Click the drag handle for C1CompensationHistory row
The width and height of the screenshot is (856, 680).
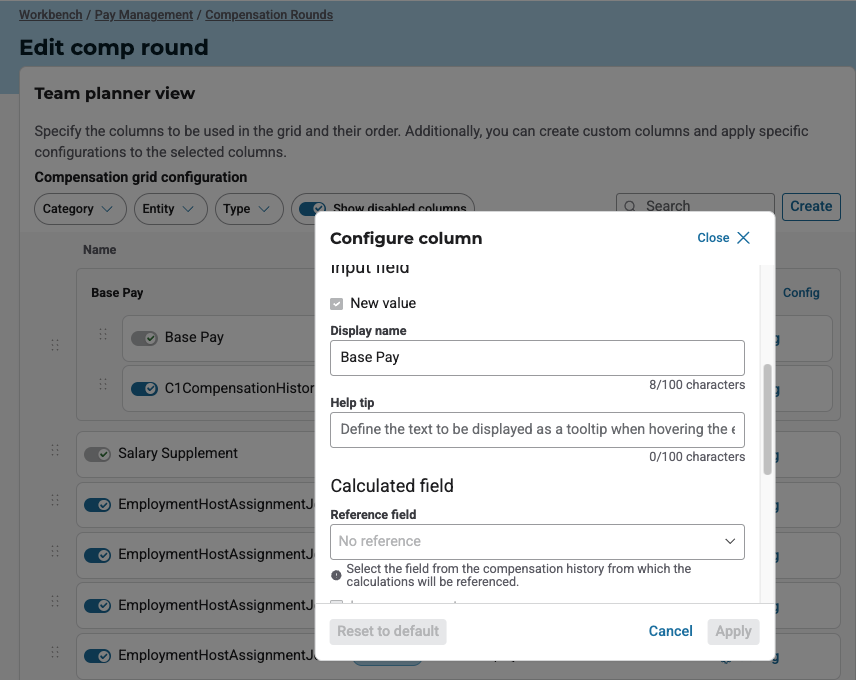(x=103, y=386)
